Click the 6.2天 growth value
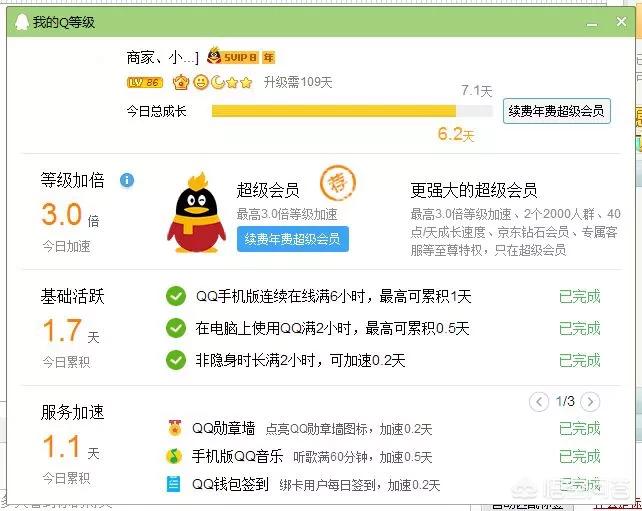 456,134
